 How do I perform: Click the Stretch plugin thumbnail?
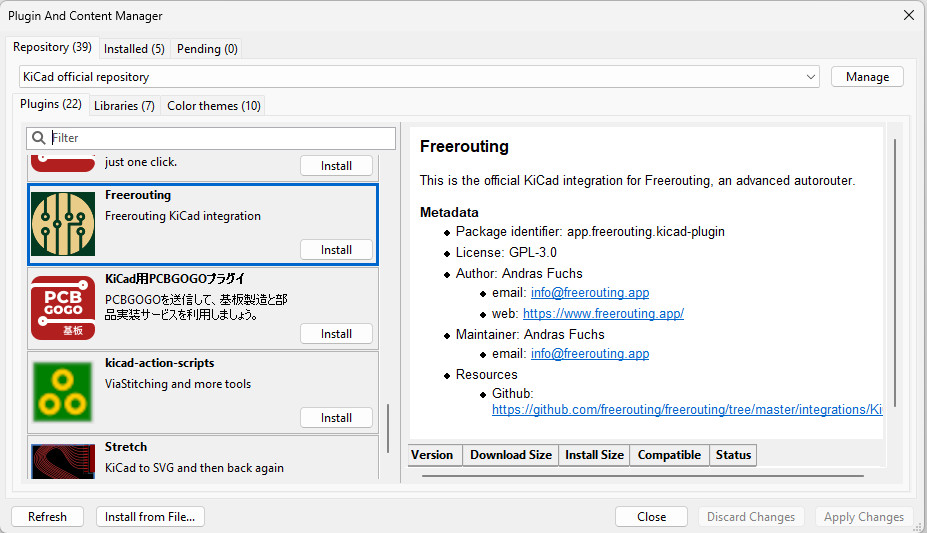click(63, 461)
